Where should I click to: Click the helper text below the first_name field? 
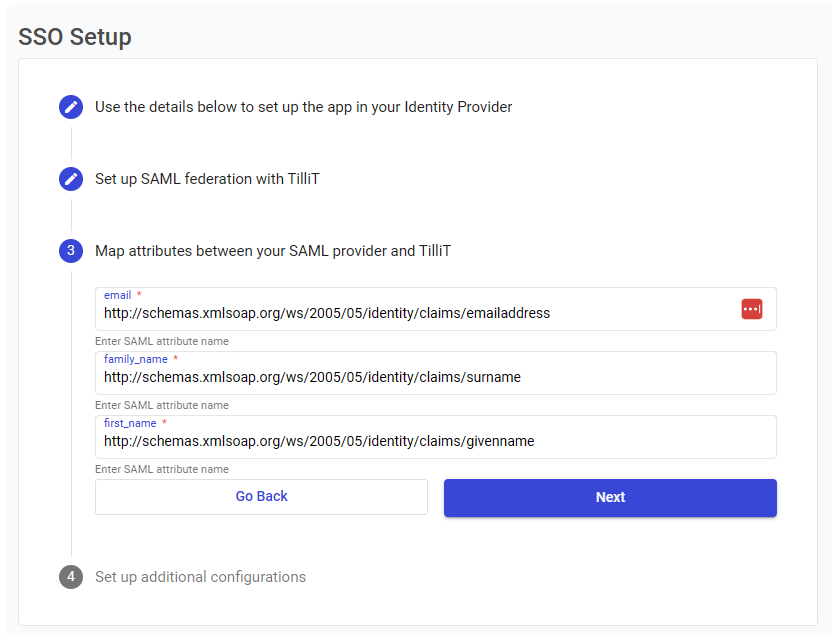click(162, 469)
